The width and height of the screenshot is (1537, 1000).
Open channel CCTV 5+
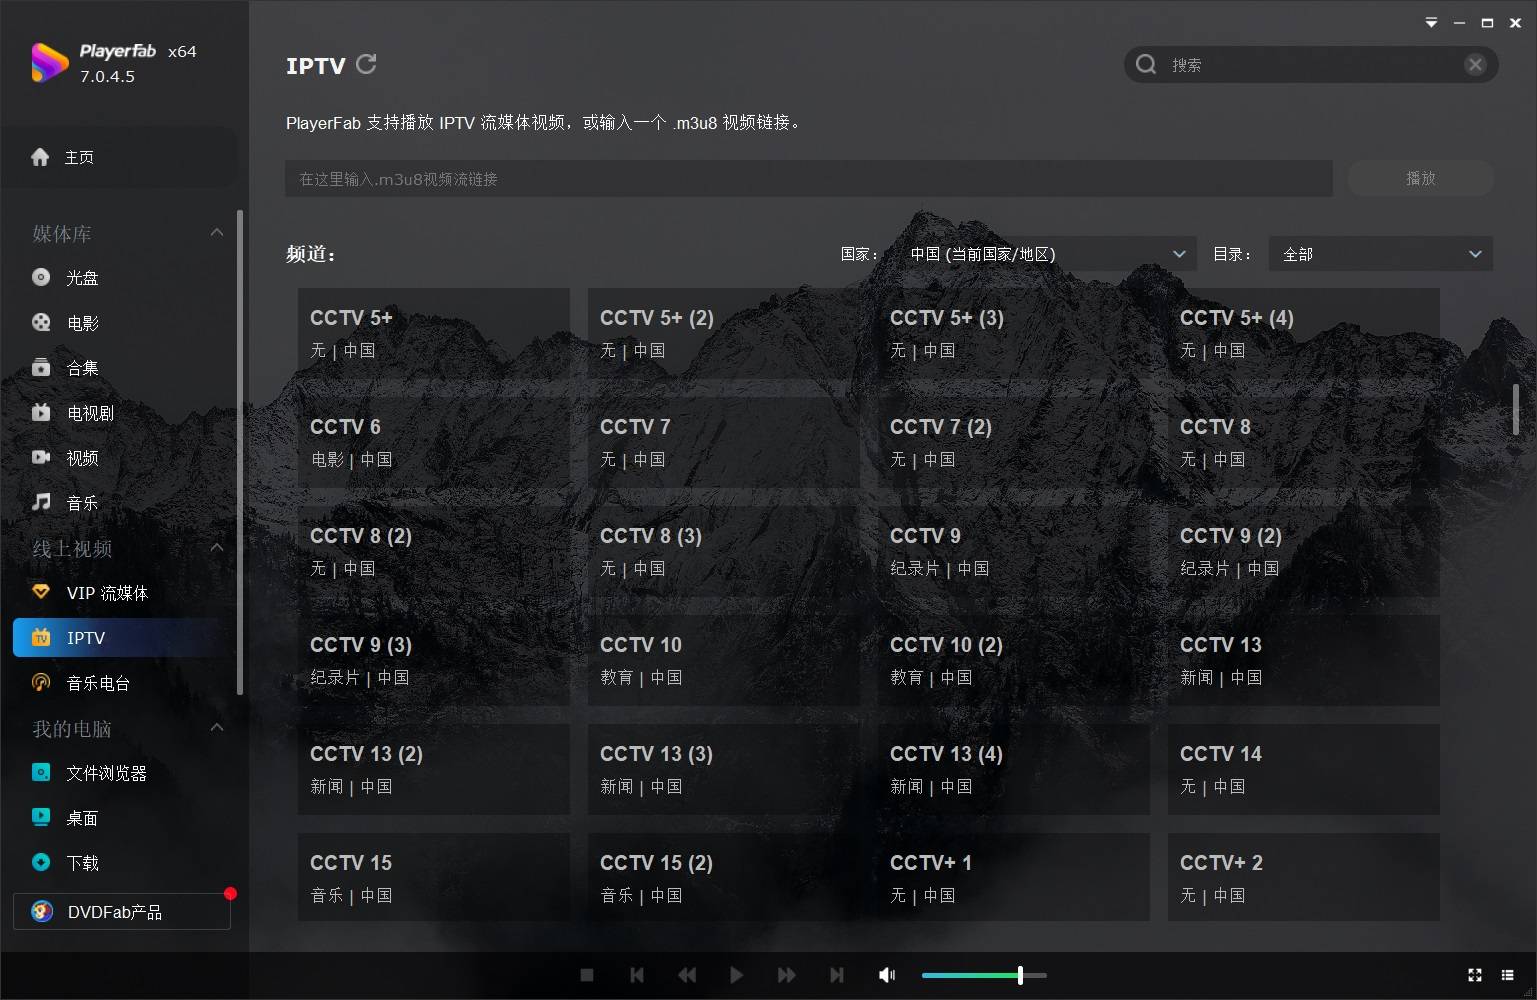[434, 333]
